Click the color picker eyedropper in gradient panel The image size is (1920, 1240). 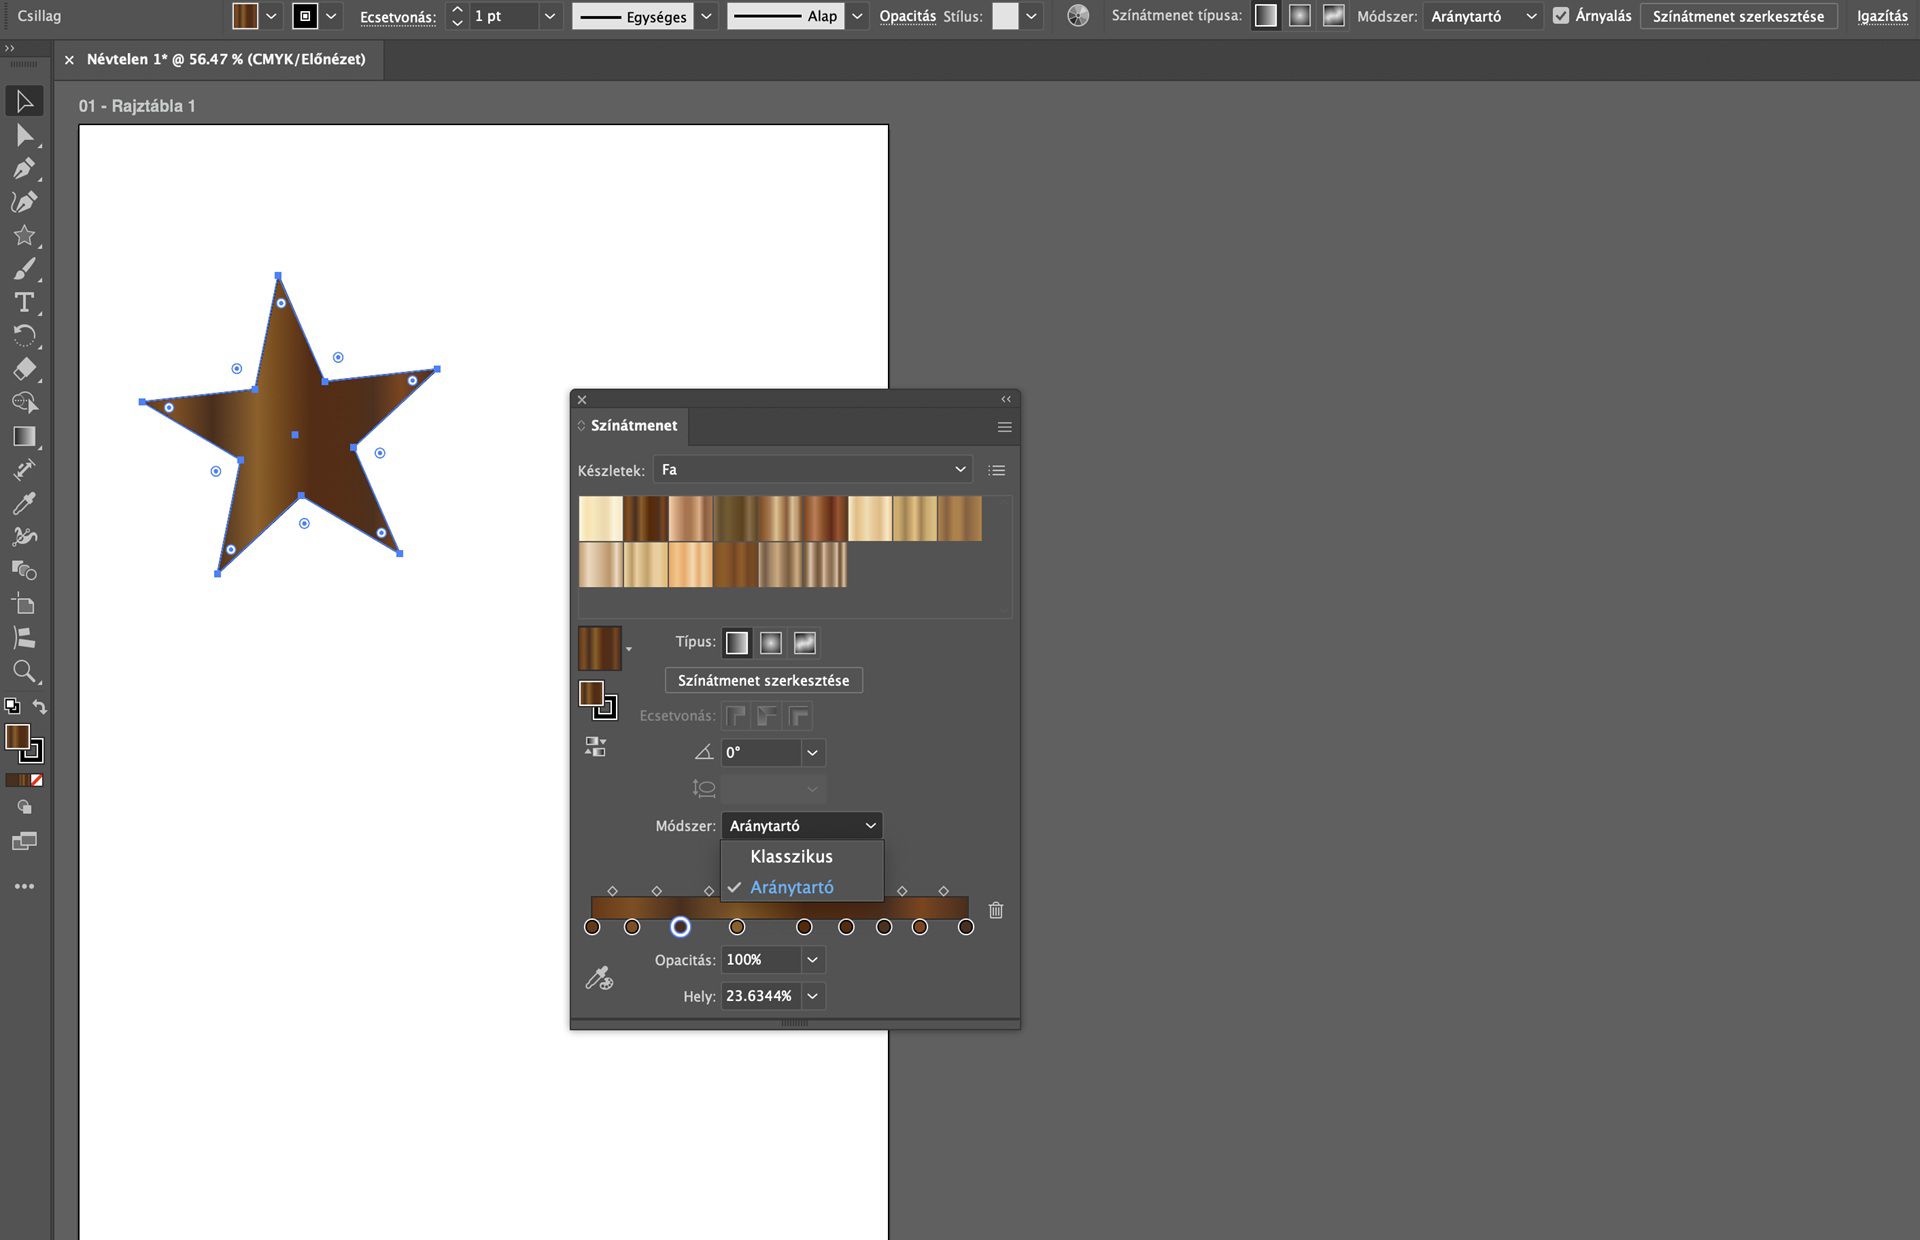[x=599, y=978]
